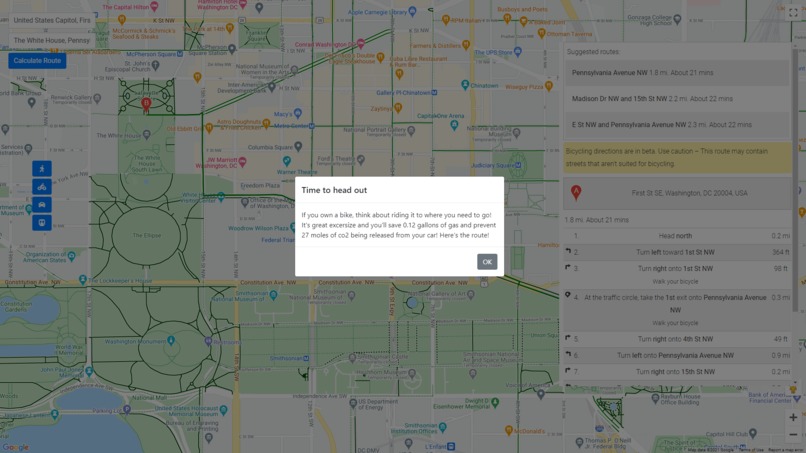The height and width of the screenshot is (453, 806).
Task: Click The Capital Hilton map pin
Action: point(154,7)
